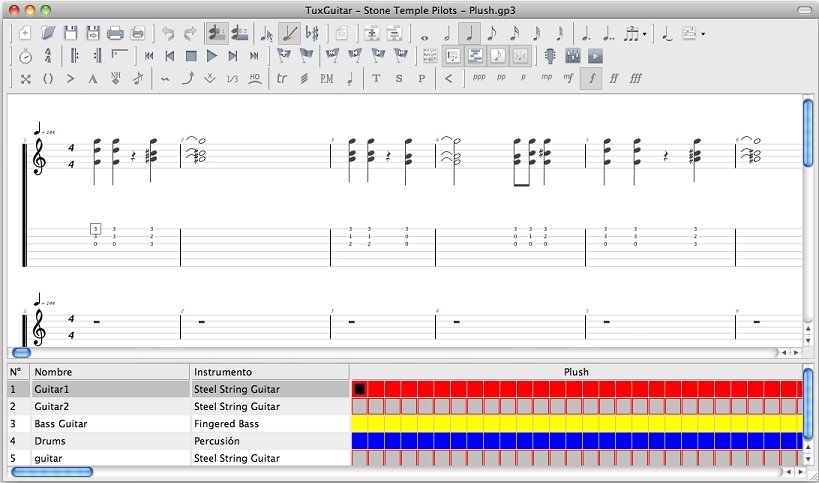Set dynamic to fff
Screen dimensions: 819x483
(x=636, y=78)
